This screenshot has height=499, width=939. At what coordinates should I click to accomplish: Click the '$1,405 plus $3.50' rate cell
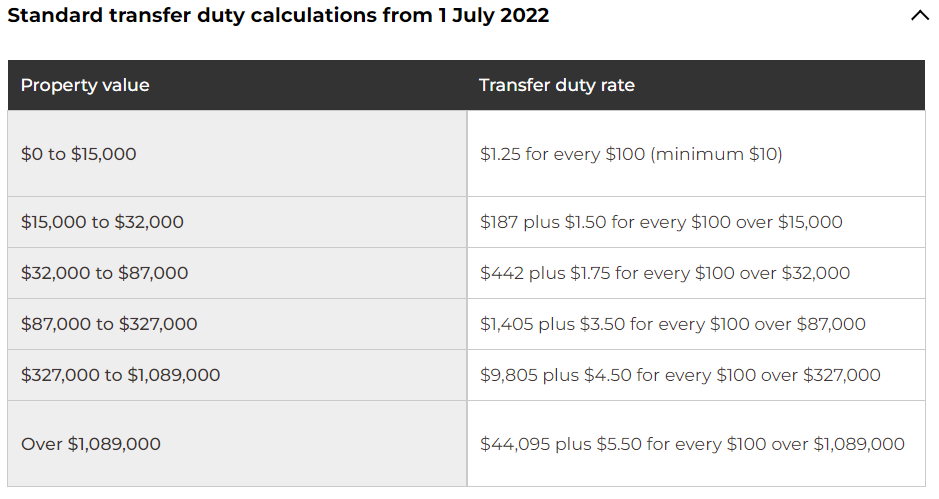click(x=696, y=324)
